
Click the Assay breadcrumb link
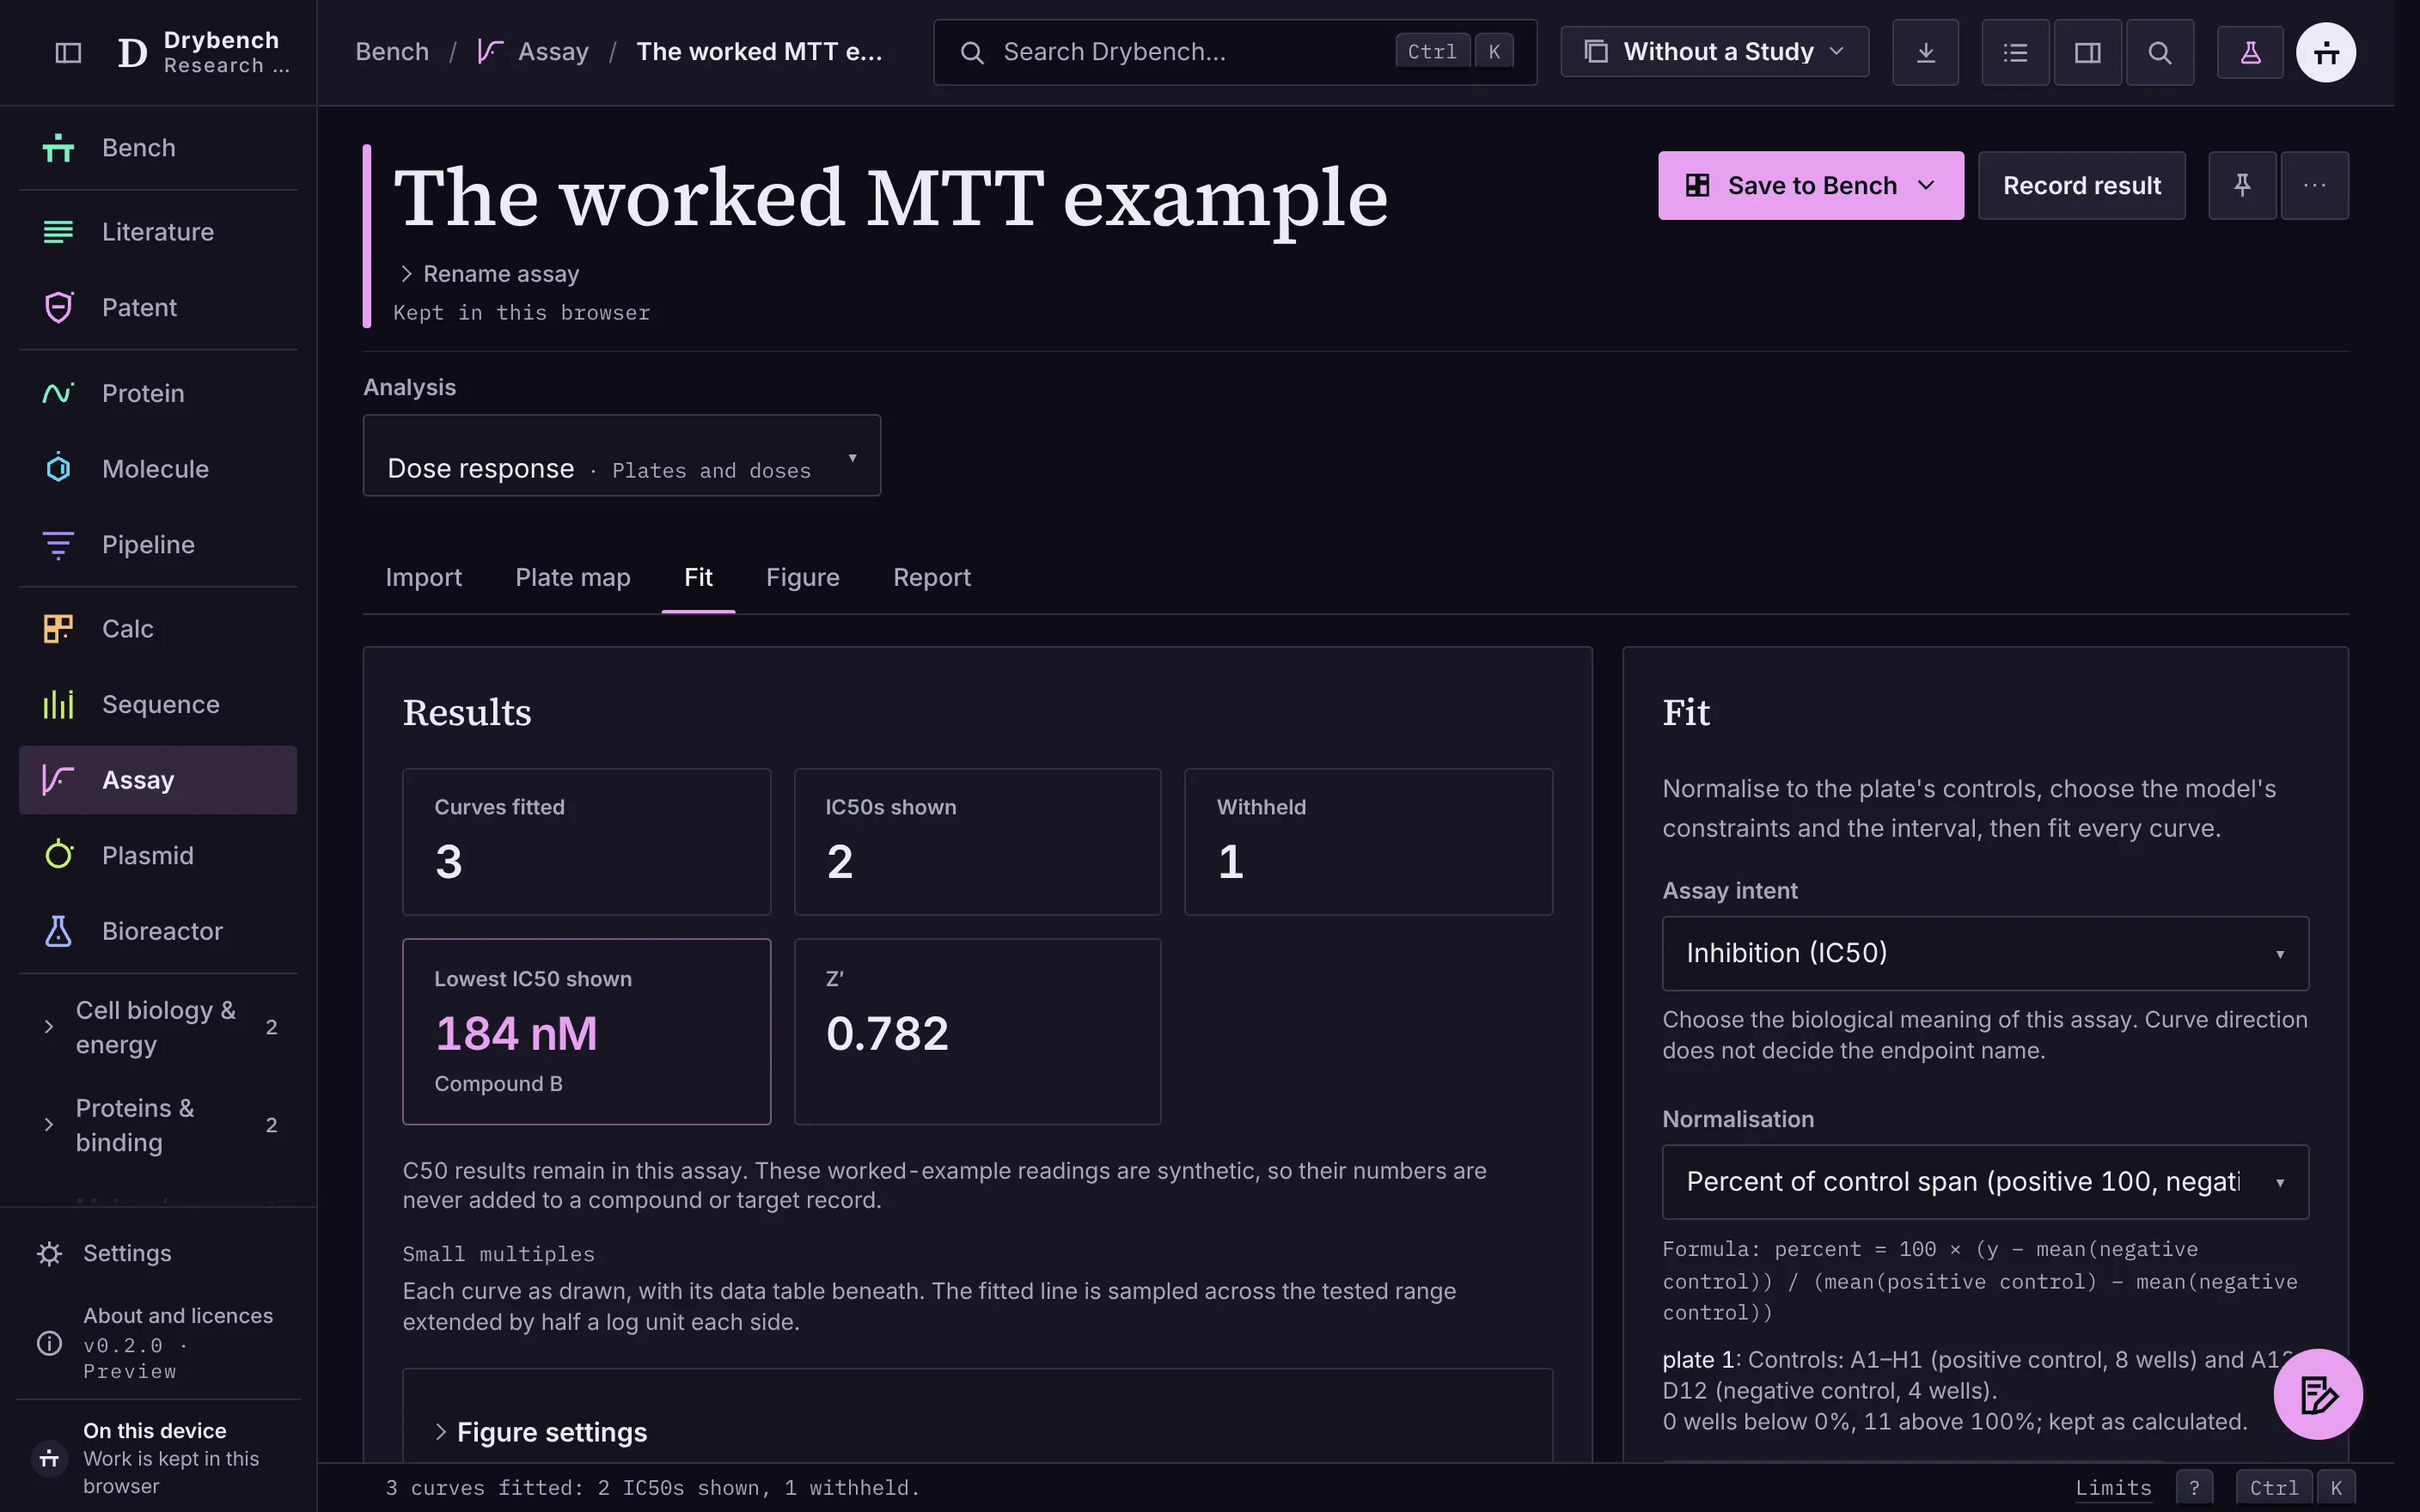[533, 52]
